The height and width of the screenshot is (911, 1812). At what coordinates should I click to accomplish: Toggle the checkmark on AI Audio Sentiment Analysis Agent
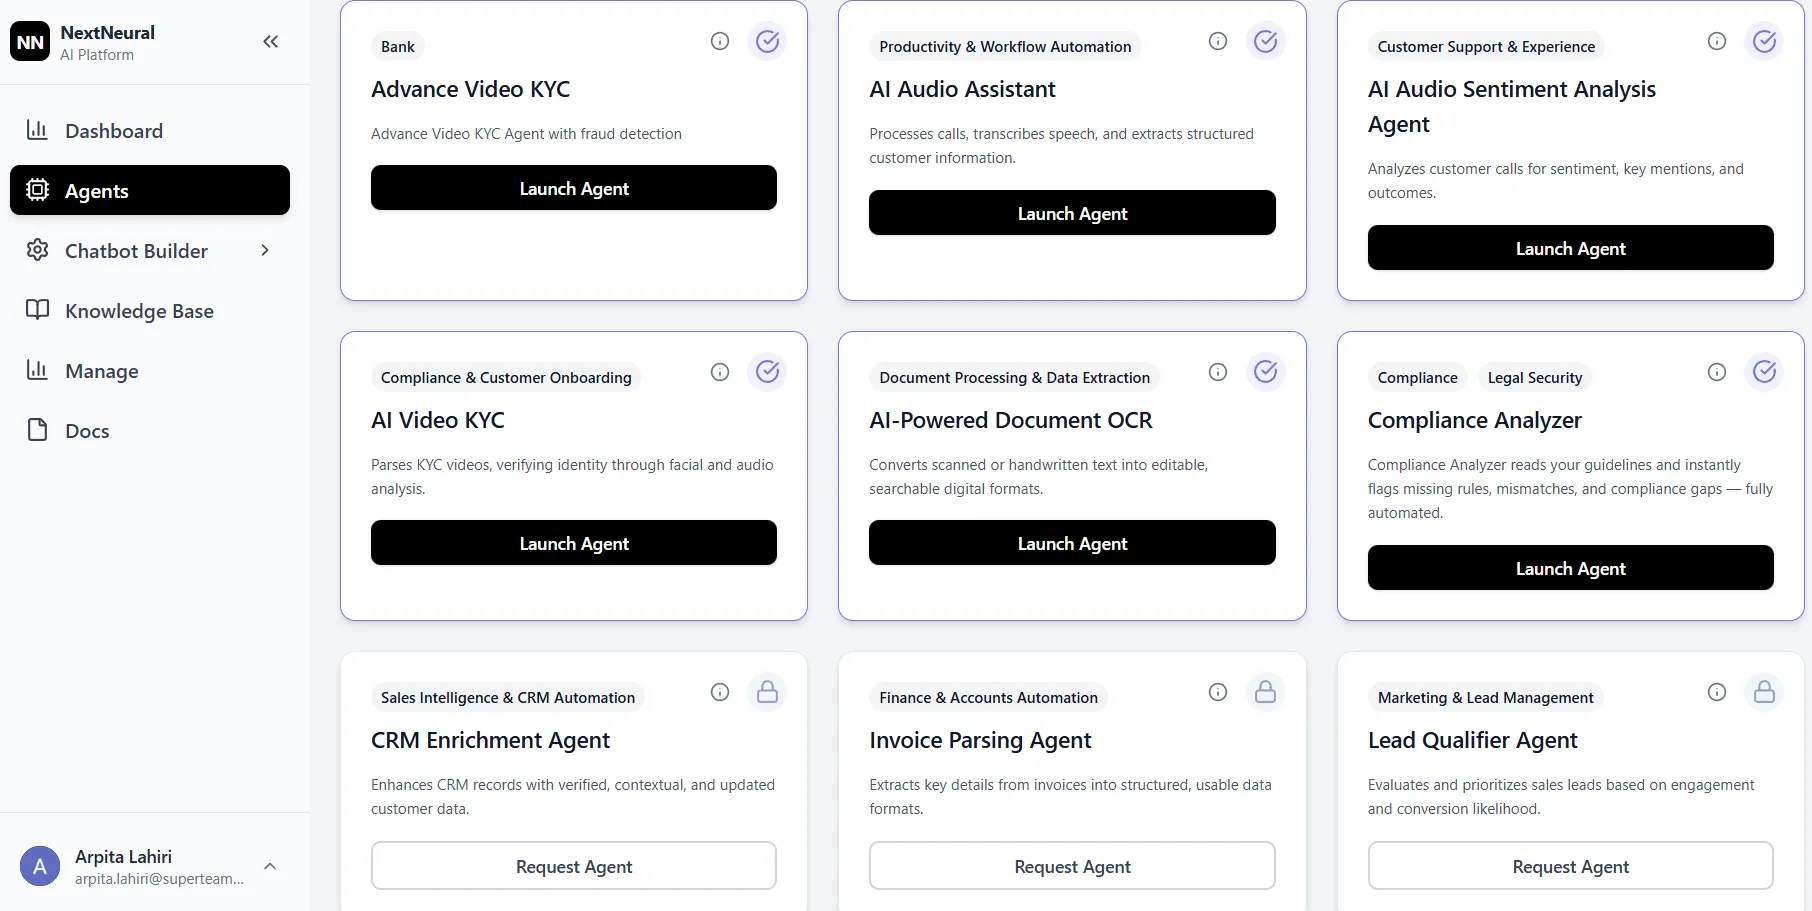tap(1764, 41)
